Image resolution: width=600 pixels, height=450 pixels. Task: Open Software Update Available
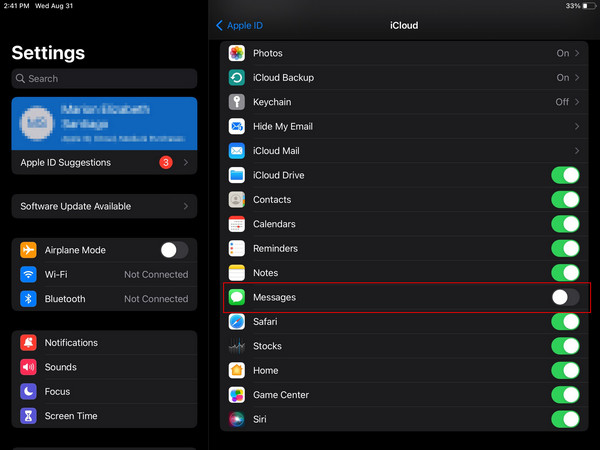104,206
